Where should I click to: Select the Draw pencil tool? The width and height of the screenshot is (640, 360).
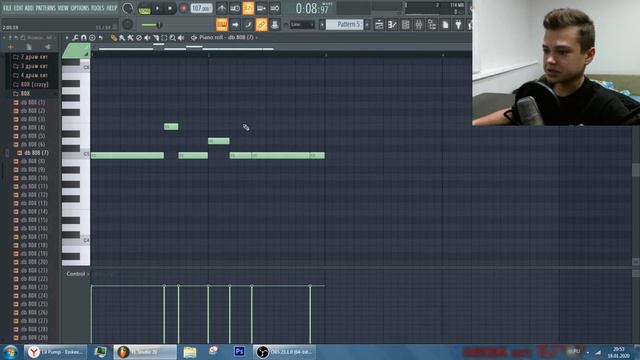click(x=114, y=38)
